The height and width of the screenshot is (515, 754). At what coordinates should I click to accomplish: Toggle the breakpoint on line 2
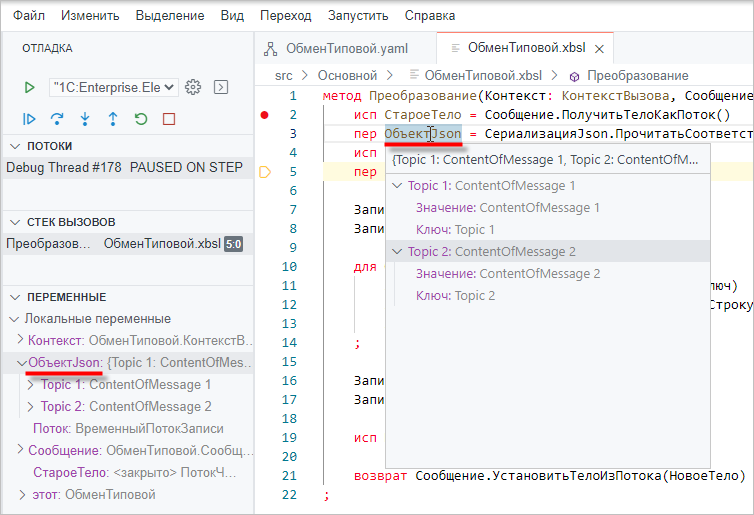(265, 115)
